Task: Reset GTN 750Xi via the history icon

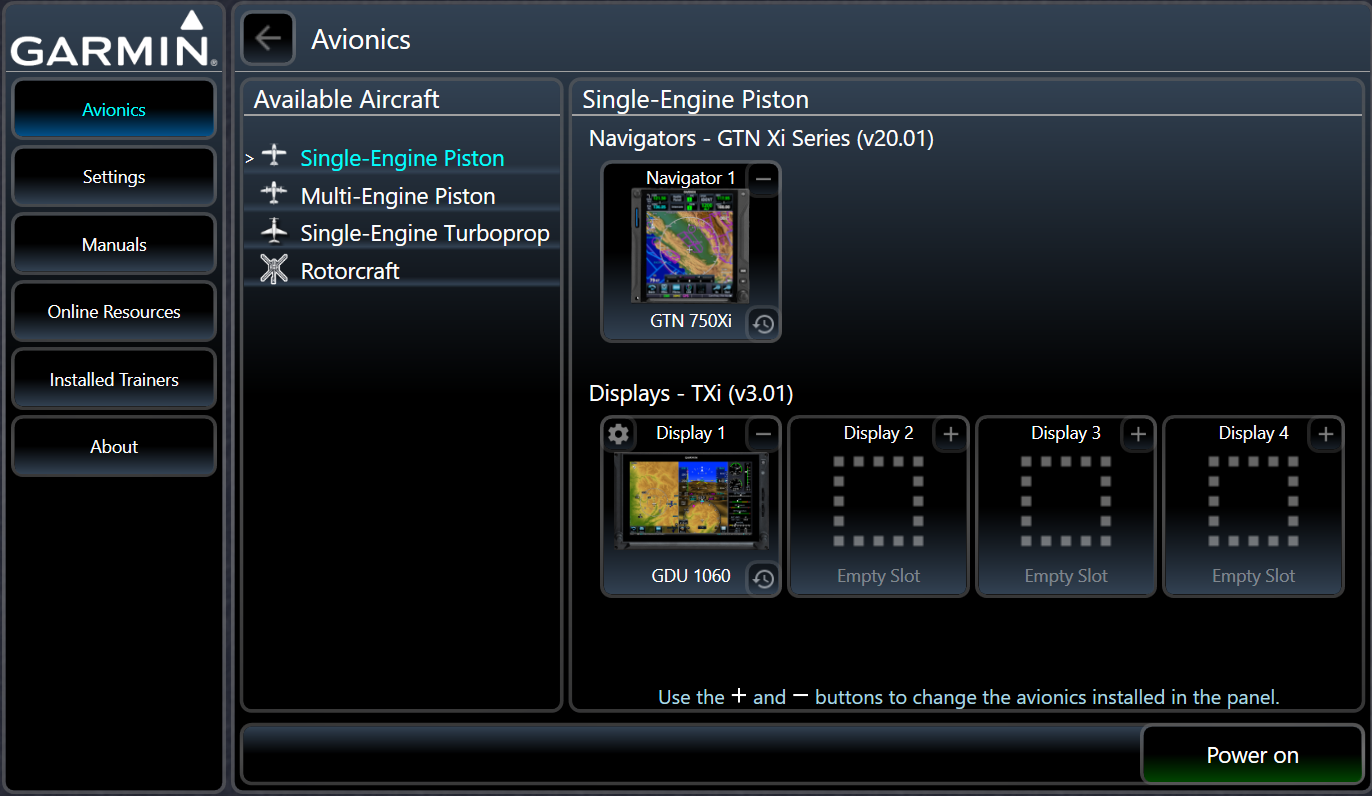Action: (763, 324)
